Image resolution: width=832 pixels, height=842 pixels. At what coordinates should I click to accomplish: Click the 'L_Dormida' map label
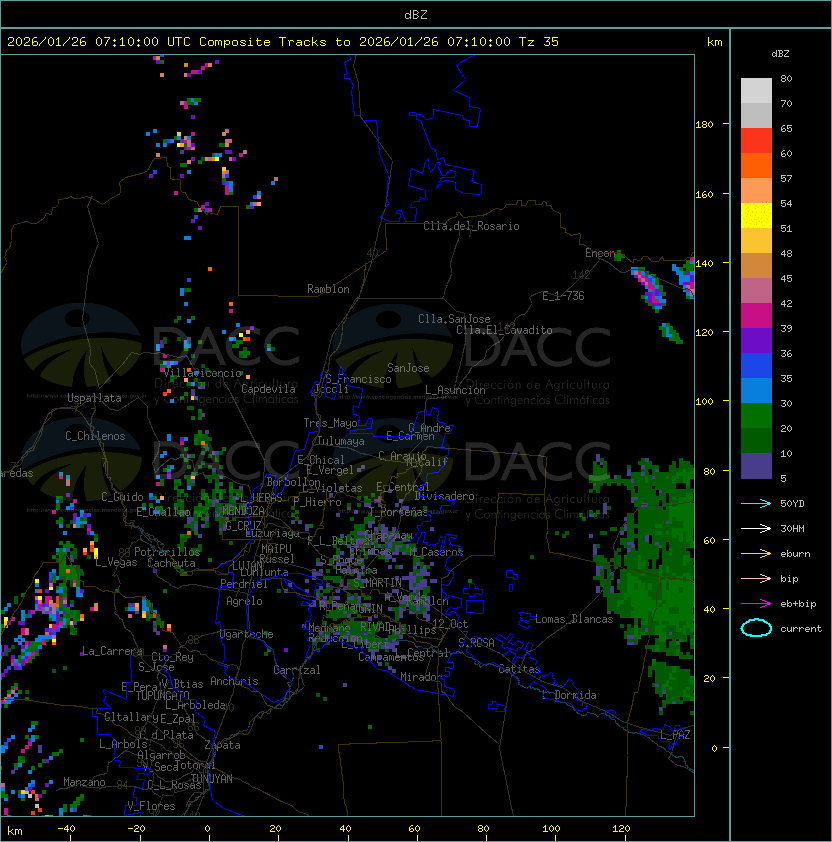[569, 695]
